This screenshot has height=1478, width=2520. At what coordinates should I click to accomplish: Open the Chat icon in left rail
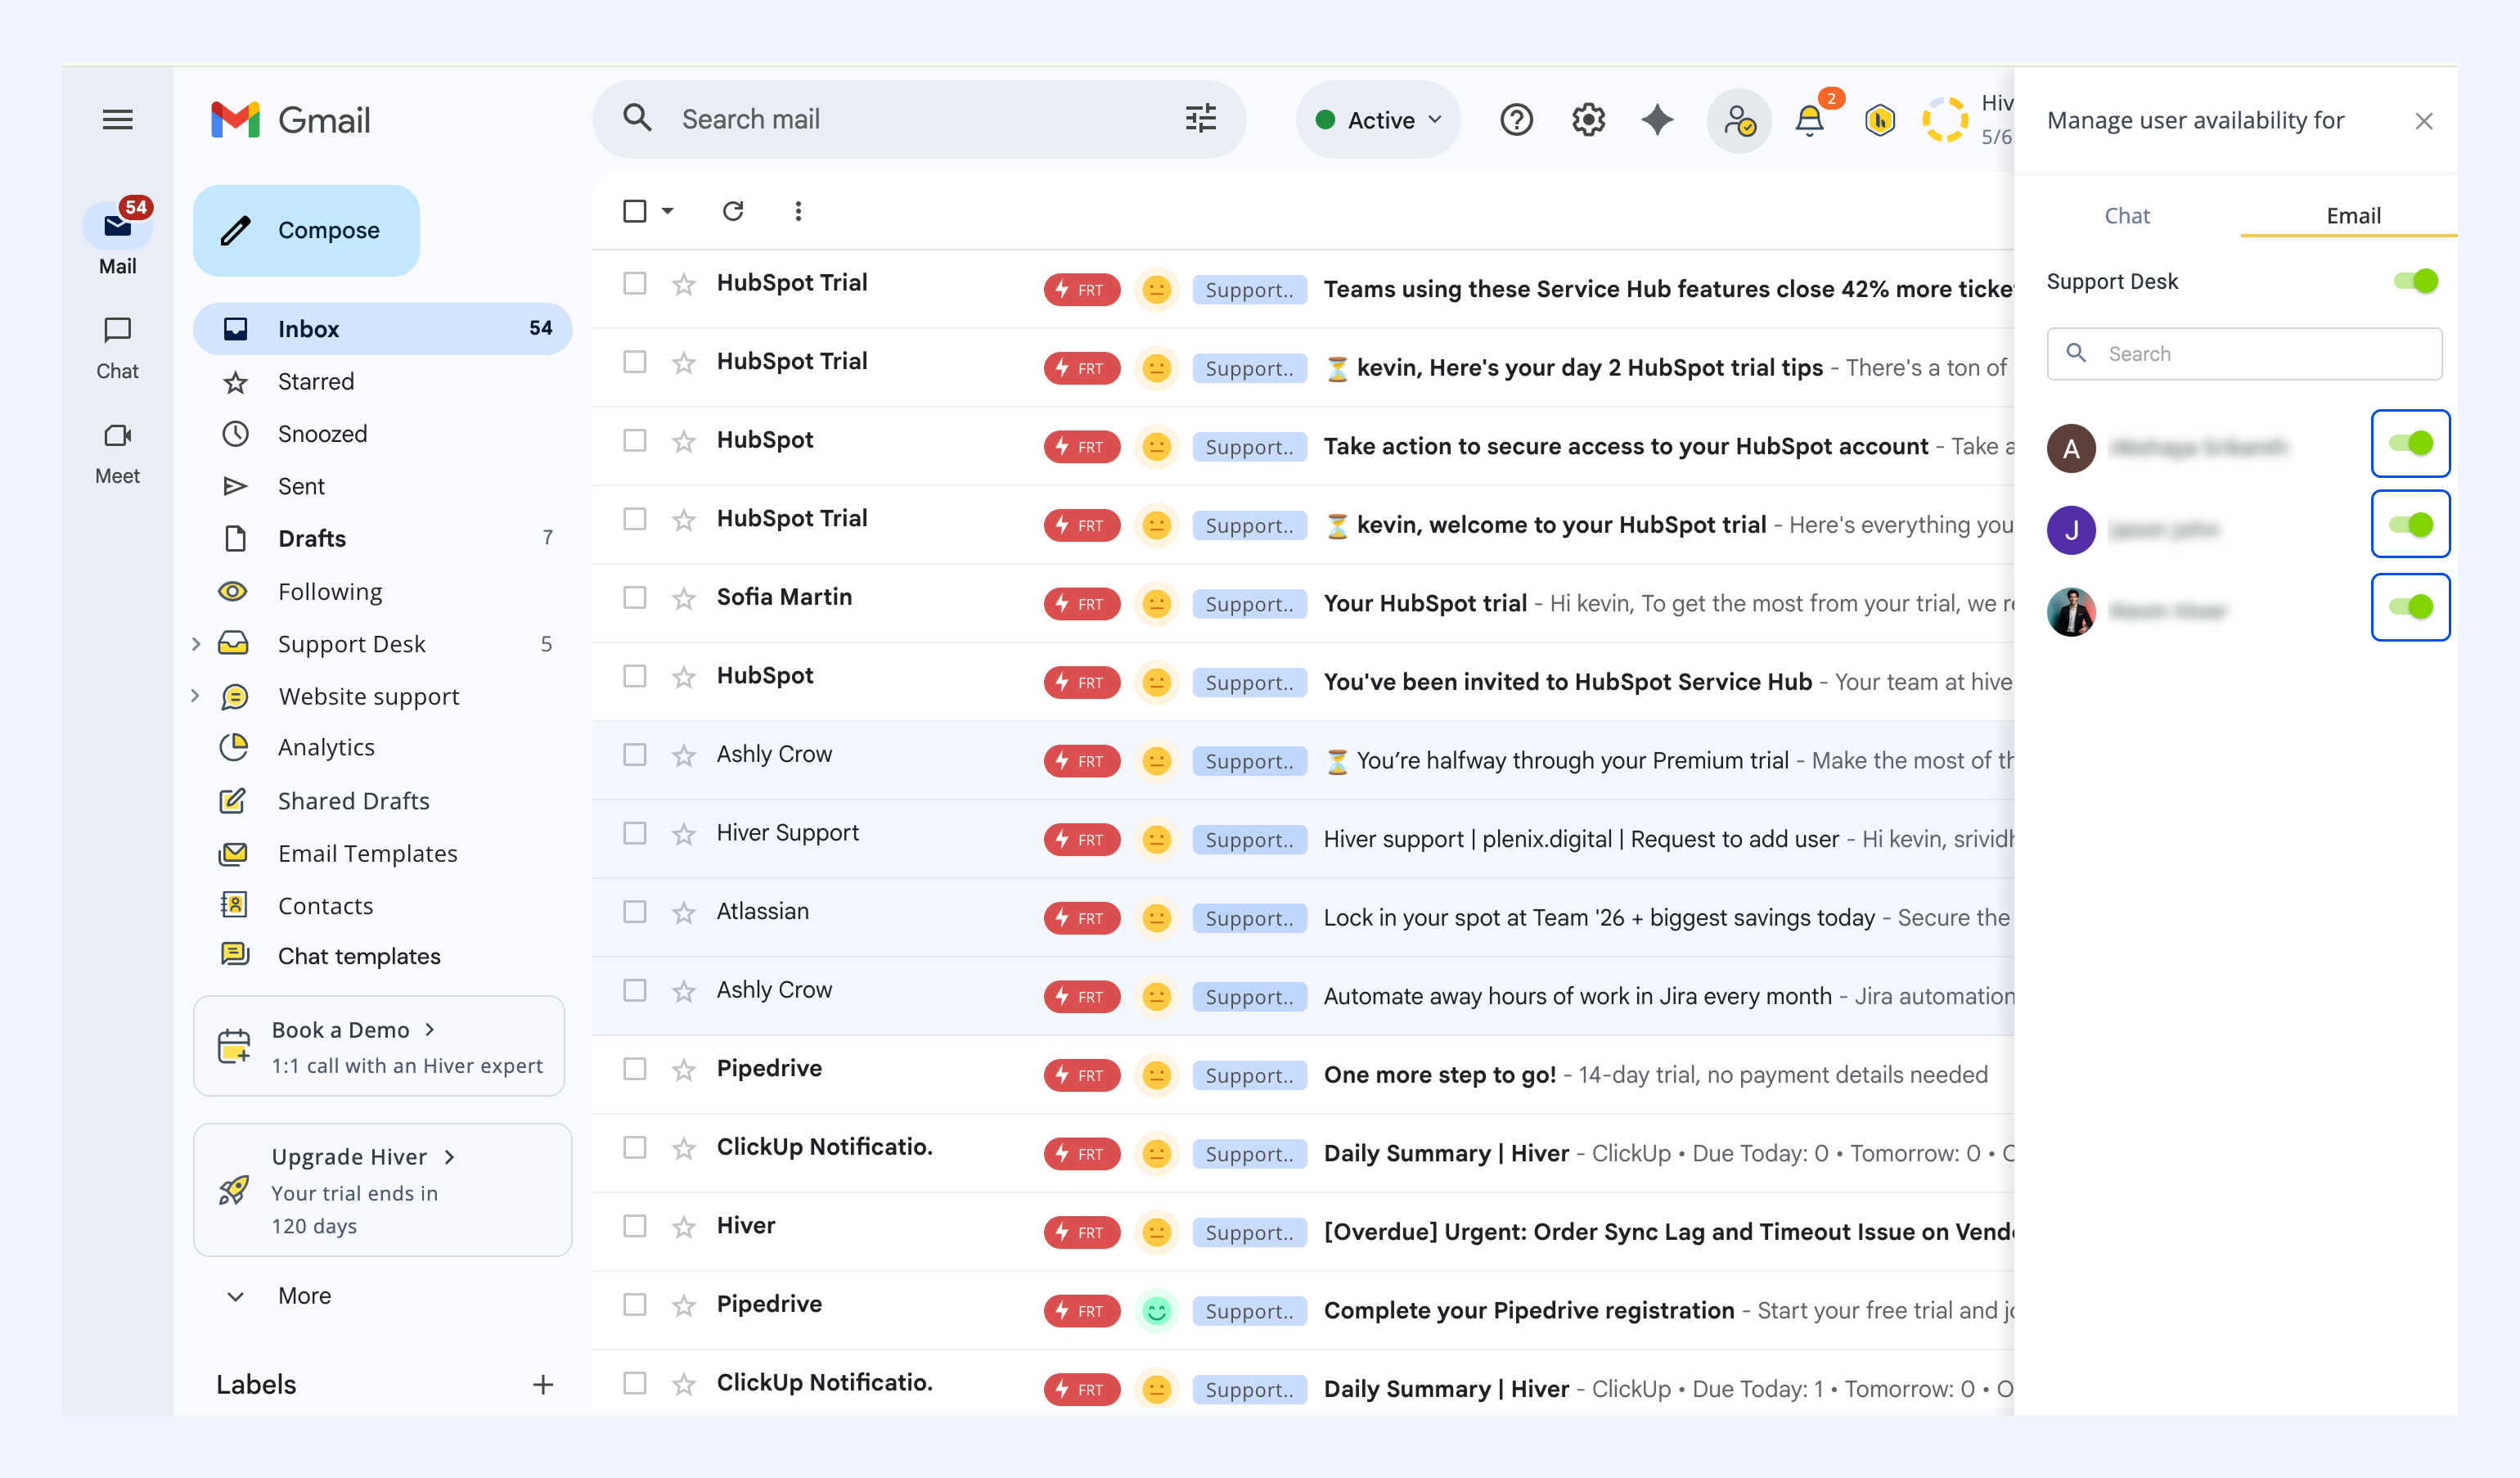tap(118, 330)
